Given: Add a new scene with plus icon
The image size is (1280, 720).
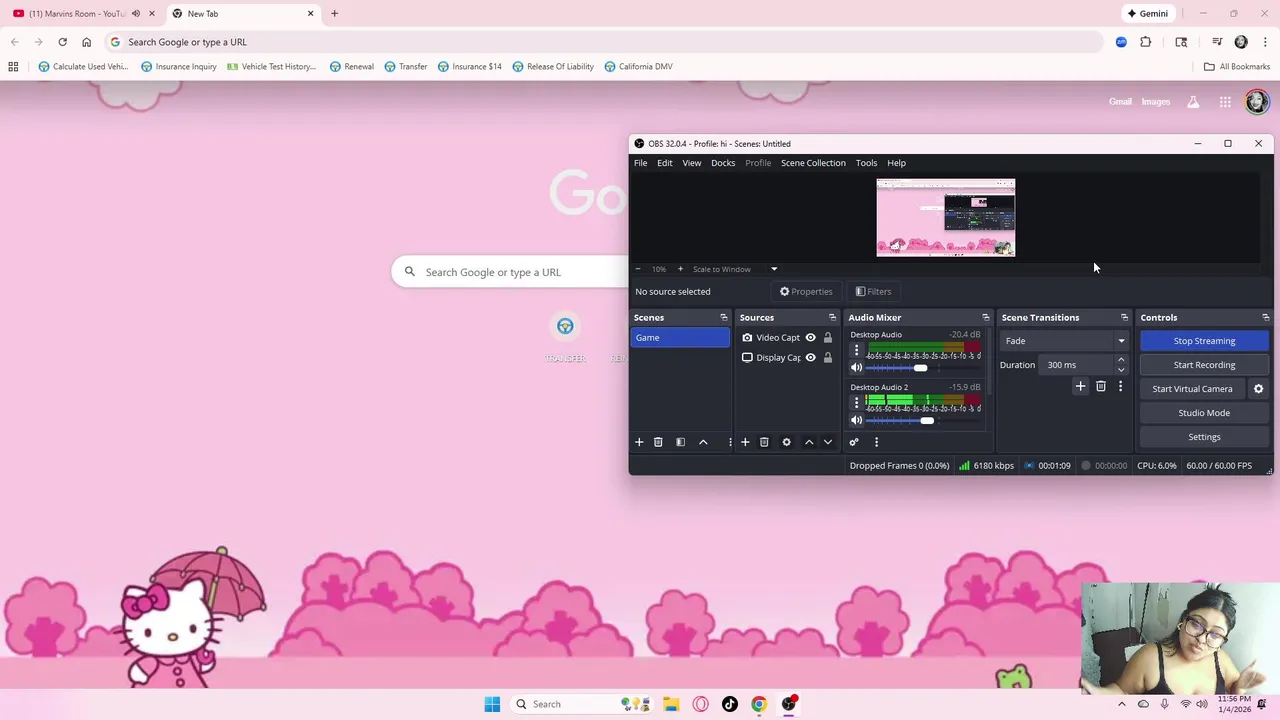Looking at the screenshot, I should click(639, 442).
